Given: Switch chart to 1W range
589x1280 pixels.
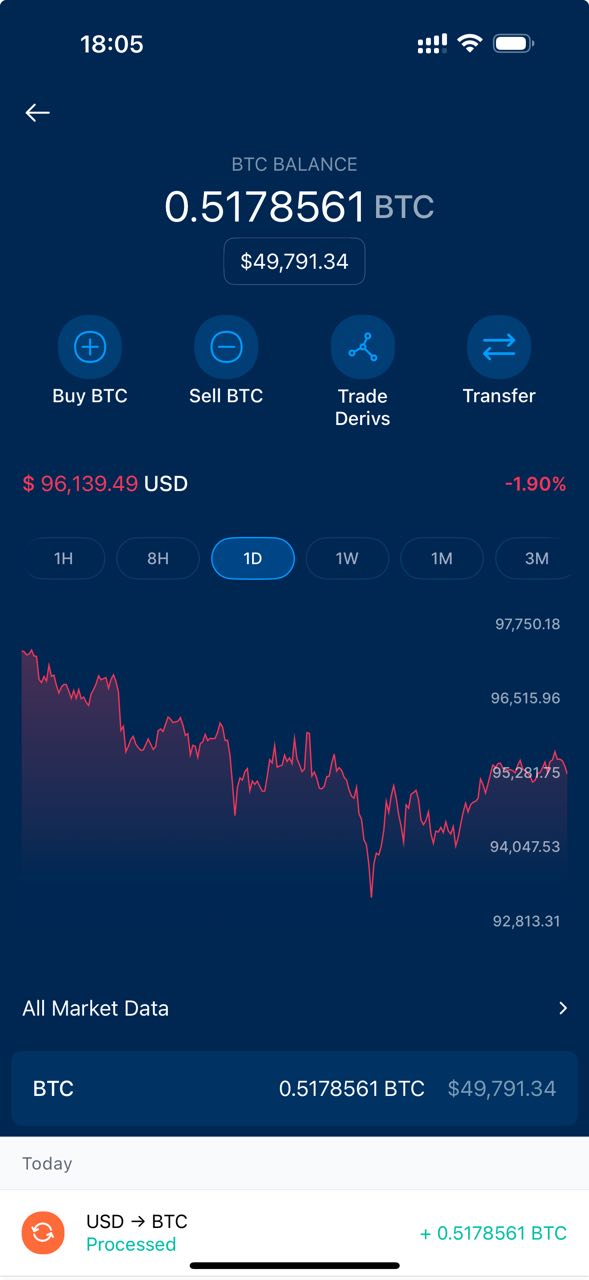Looking at the screenshot, I should click(347, 558).
